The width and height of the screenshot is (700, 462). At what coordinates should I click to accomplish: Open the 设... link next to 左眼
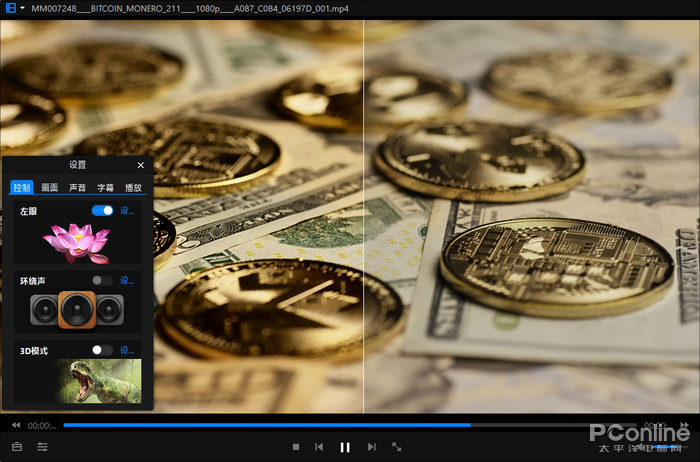(x=127, y=211)
